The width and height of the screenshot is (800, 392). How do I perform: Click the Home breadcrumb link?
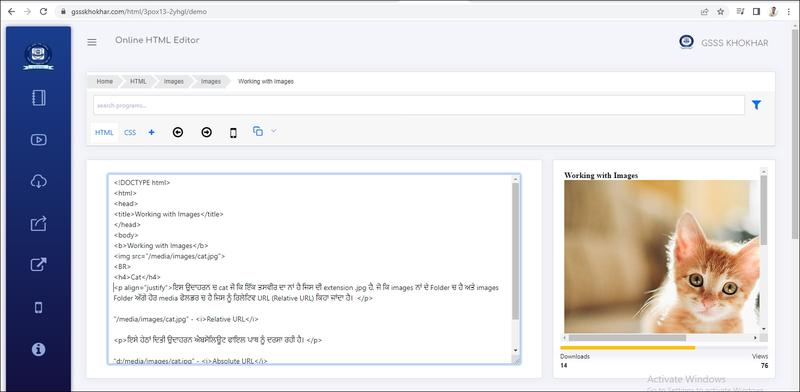105,81
